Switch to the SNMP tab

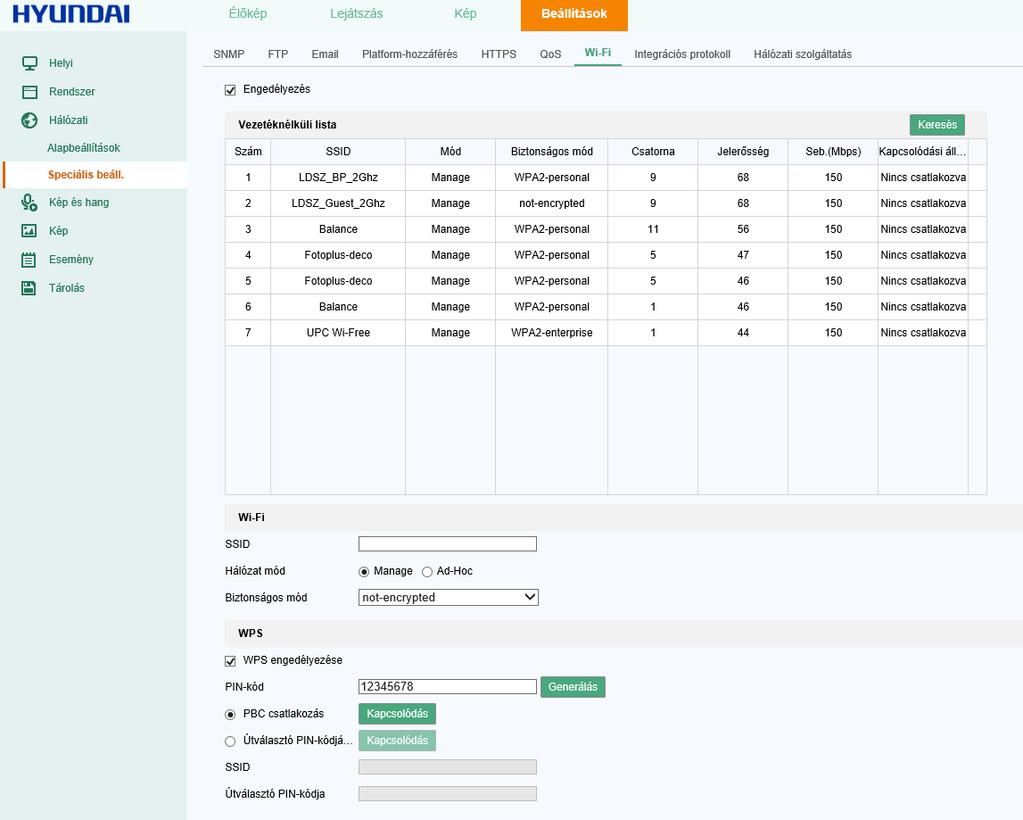point(229,54)
